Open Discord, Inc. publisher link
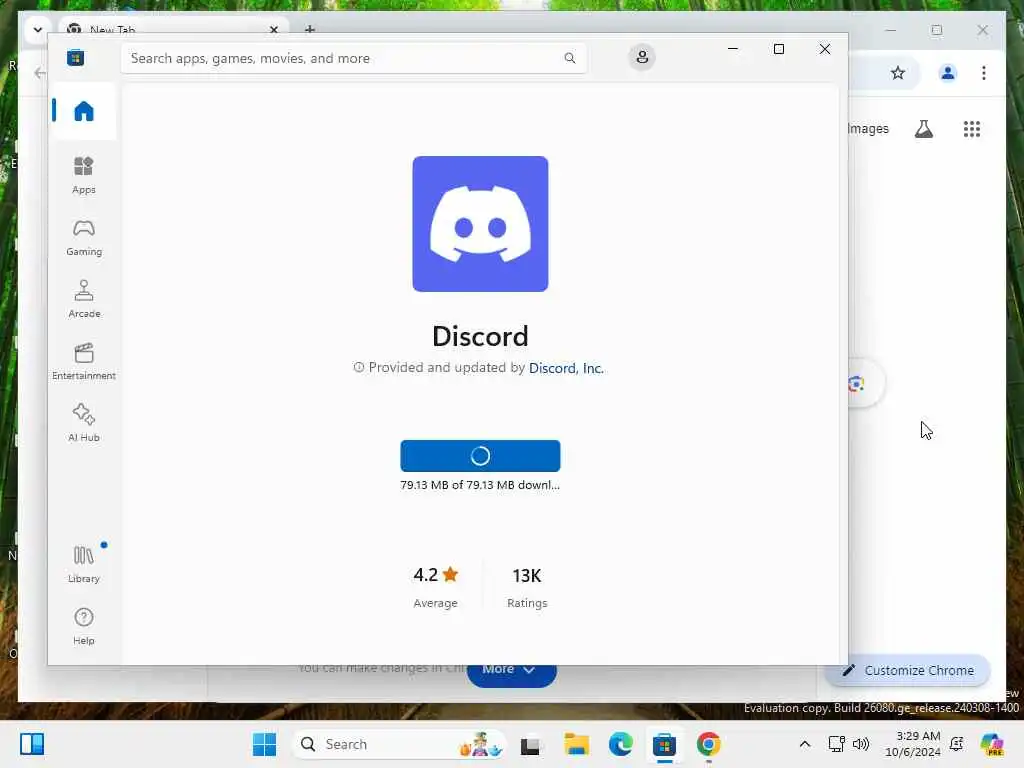Screen dimensions: 1024x768 coord(566,368)
